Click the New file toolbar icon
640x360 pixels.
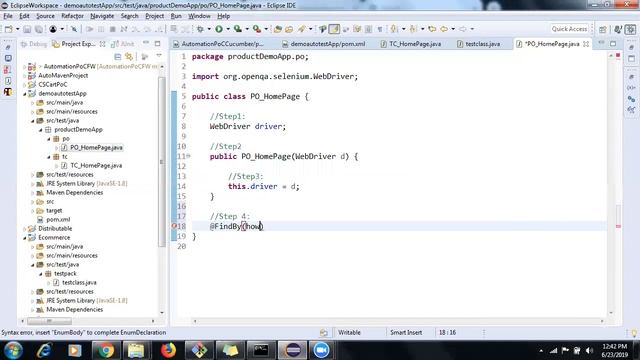(8, 29)
